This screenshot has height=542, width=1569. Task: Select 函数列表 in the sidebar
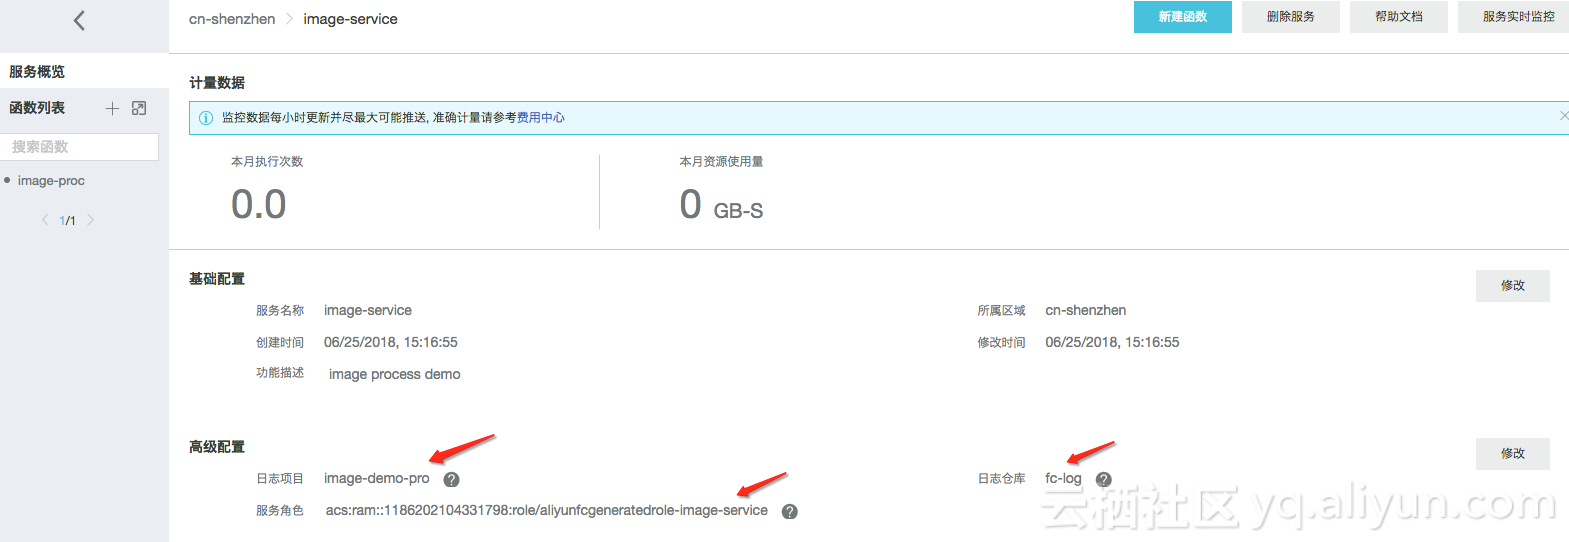coord(37,108)
